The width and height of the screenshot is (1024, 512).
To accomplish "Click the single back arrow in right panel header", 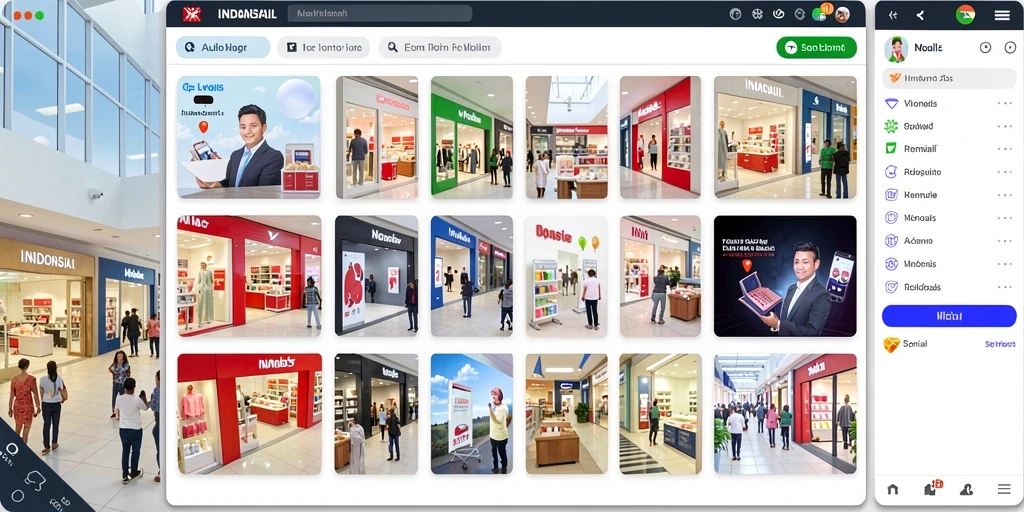I will [x=920, y=15].
